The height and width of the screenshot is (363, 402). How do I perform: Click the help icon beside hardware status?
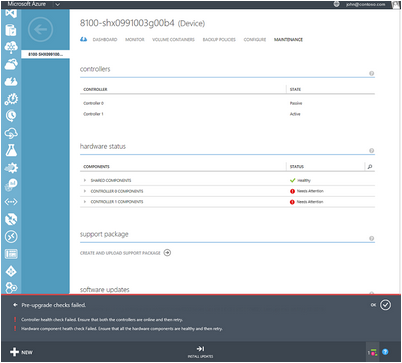tap(371, 151)
